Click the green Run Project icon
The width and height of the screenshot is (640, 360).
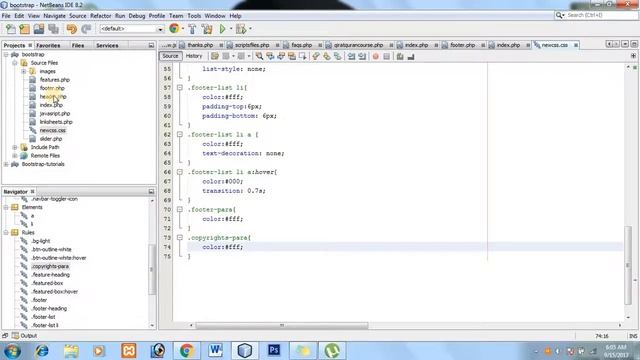point(222,29)
